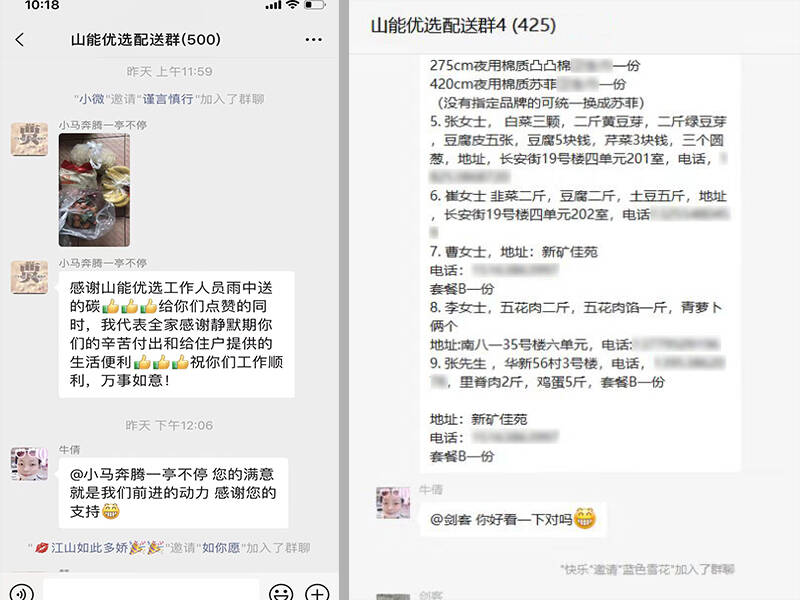Tap the back arrow in chat header
800x600 pixels.
coord(20,40)
